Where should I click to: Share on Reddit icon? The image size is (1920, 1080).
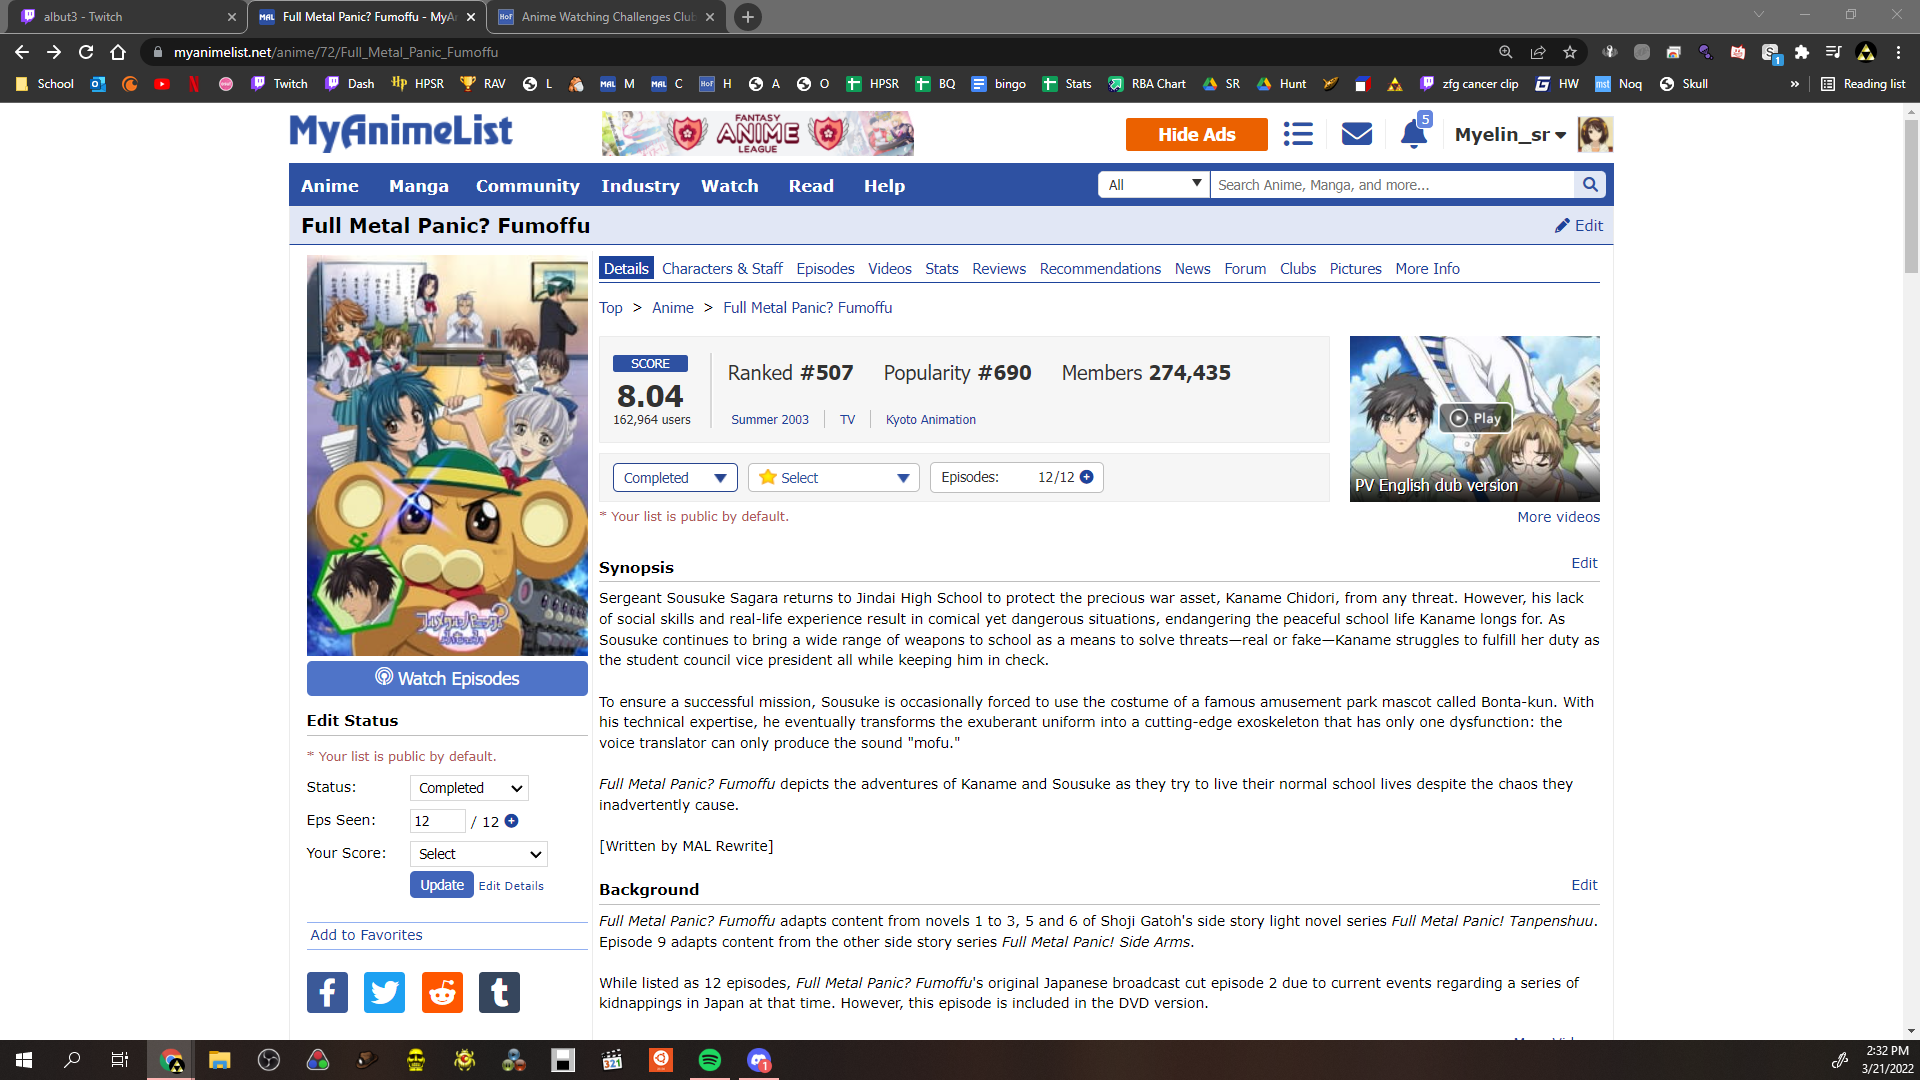coord(442,992)
